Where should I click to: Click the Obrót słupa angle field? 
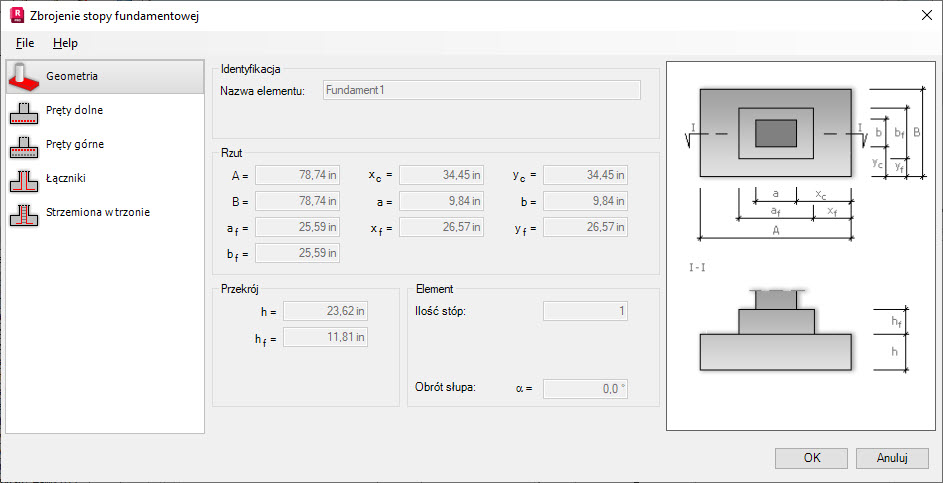585,389
